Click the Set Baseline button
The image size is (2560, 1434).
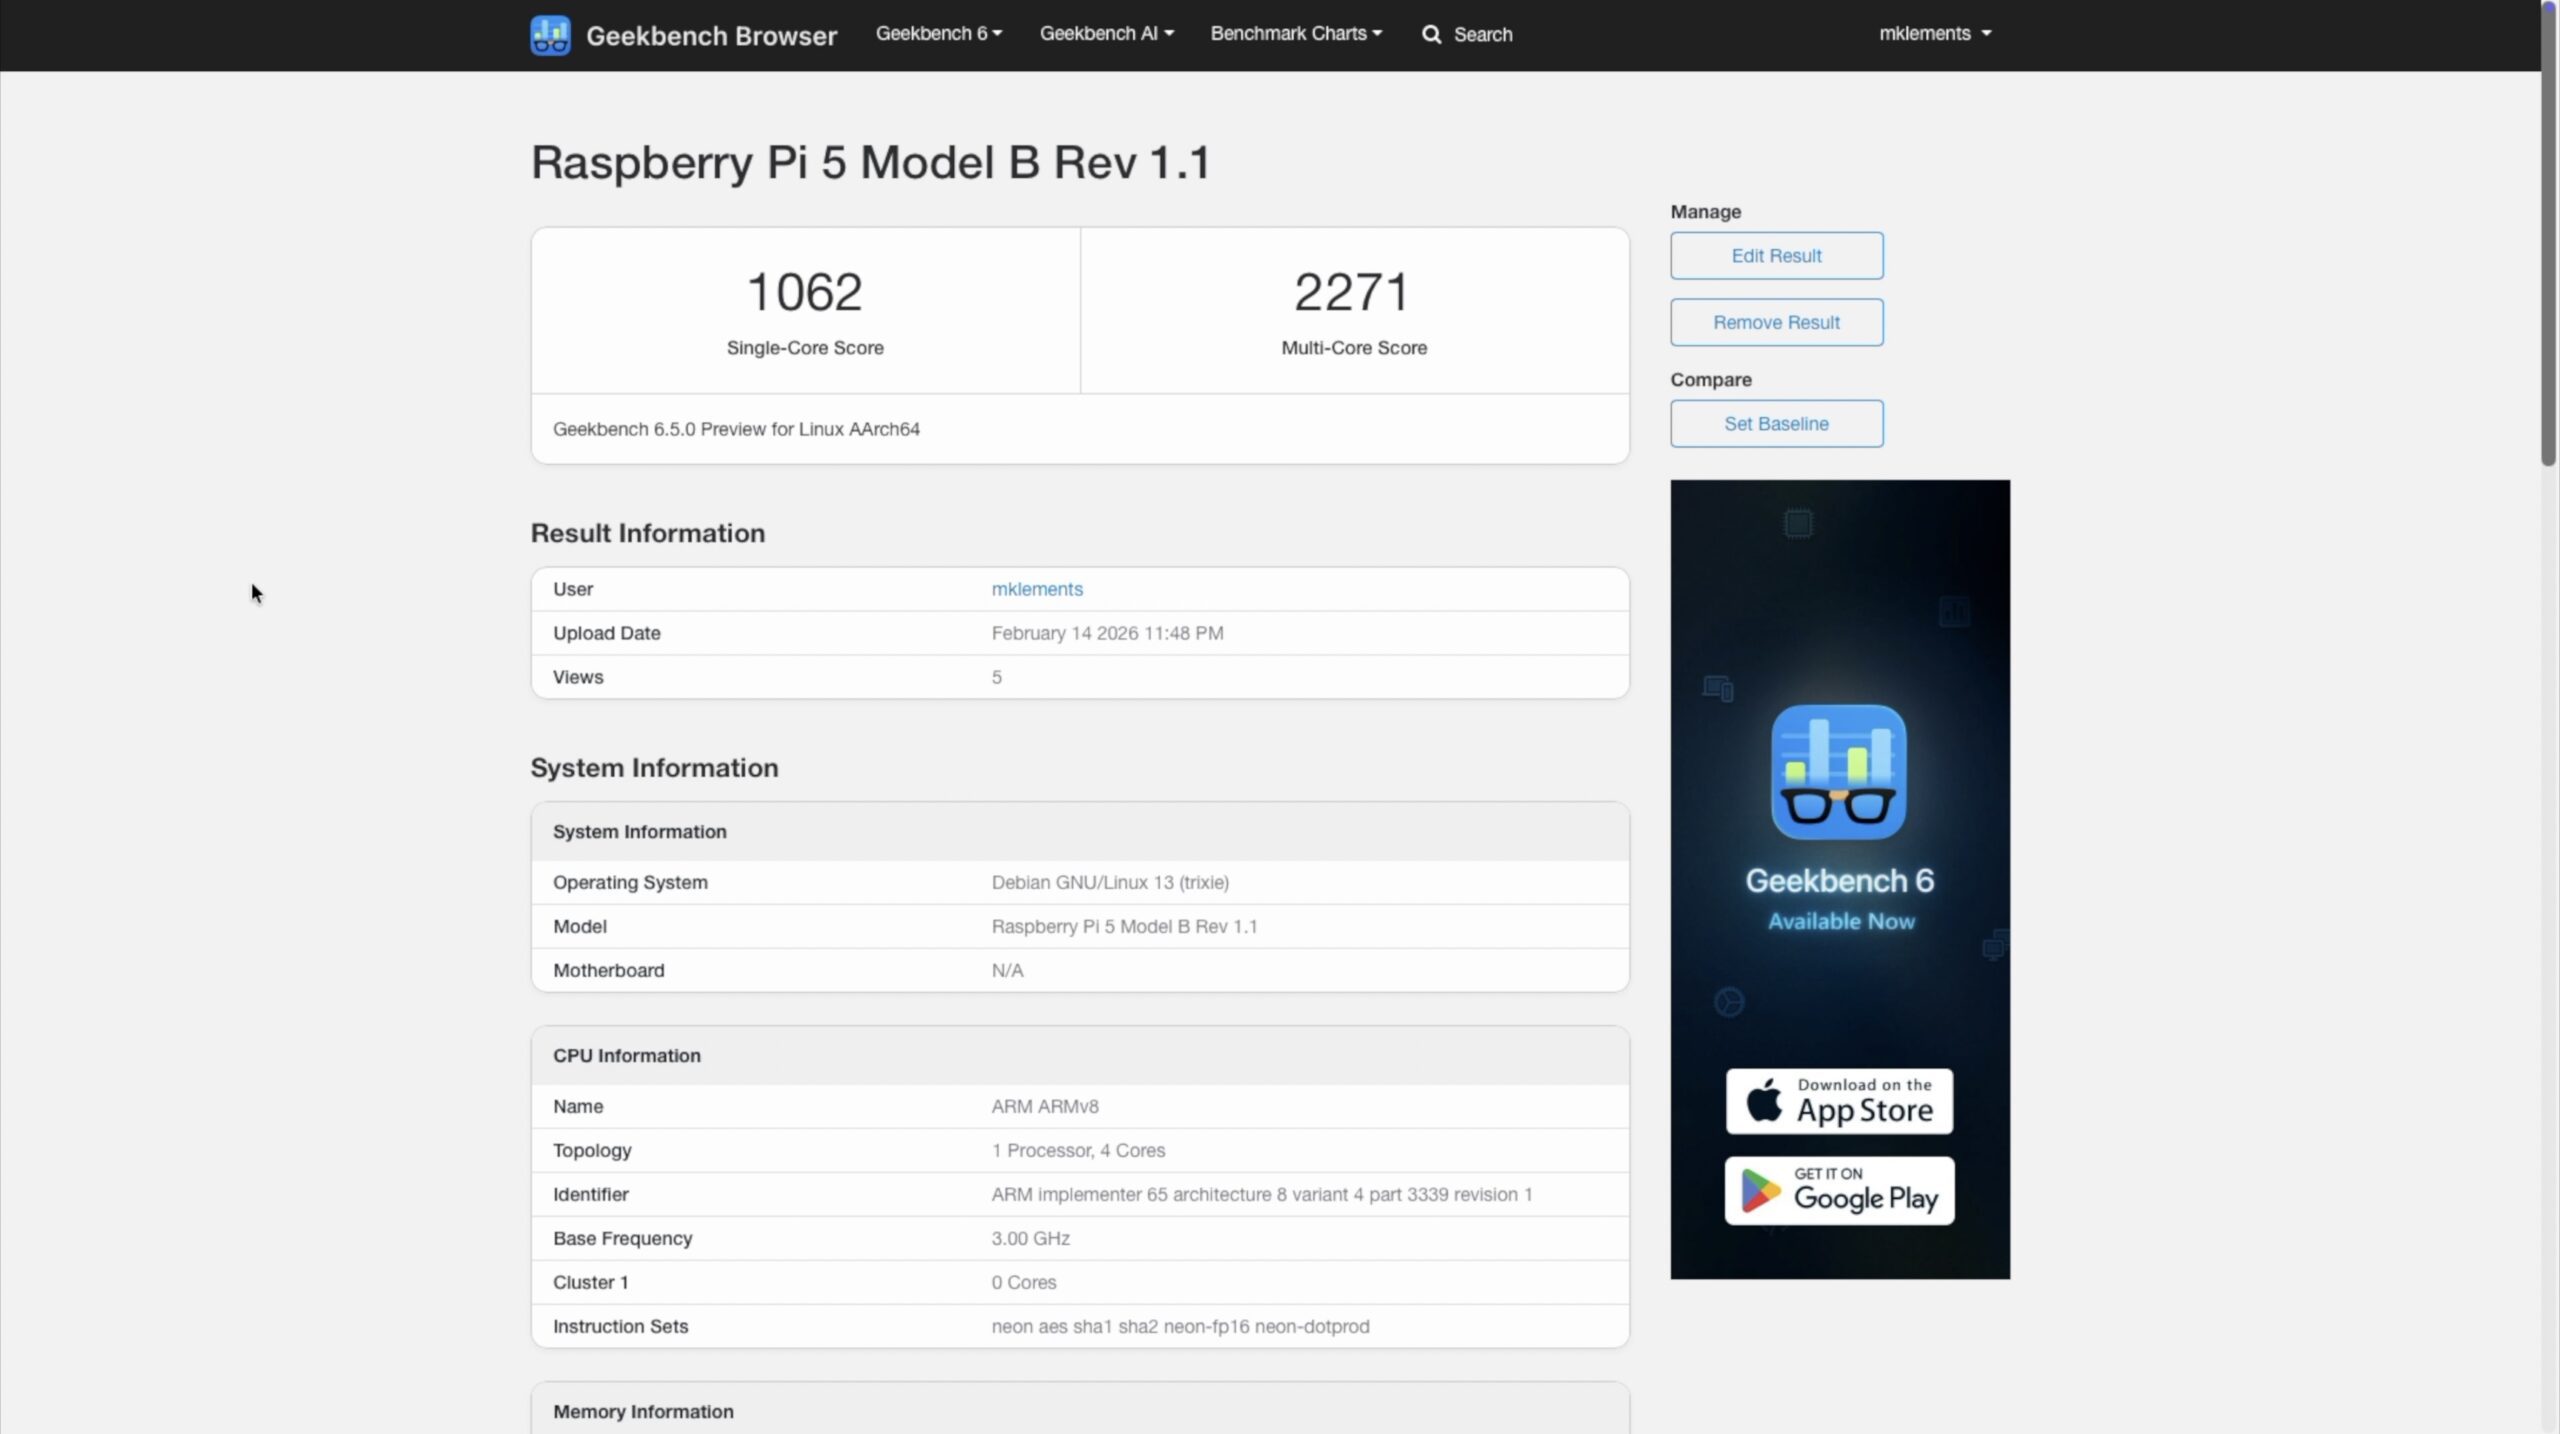tap(1776, 424)
